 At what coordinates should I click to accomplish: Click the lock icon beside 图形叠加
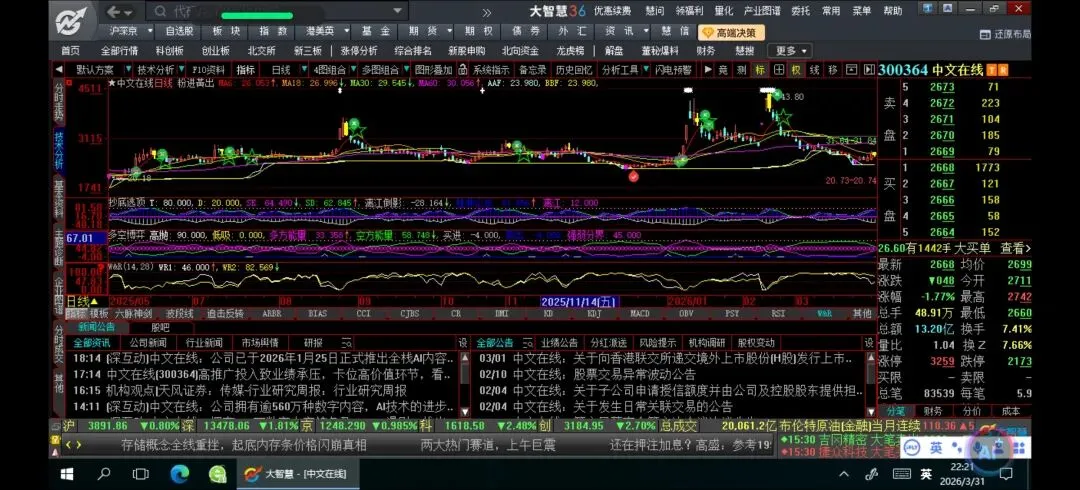(463, 70)
